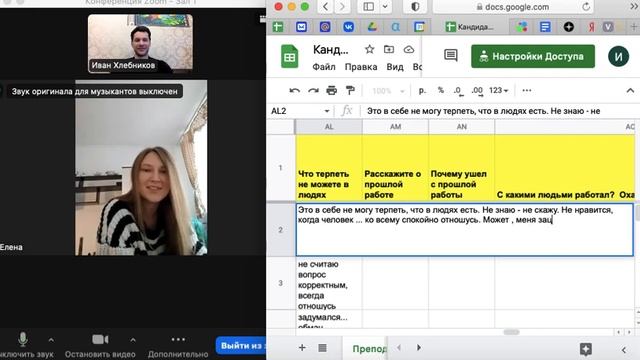The width and height of the screenshot is (640, 360).
Task: Select Елена's video tile
Action: (141, 168)
